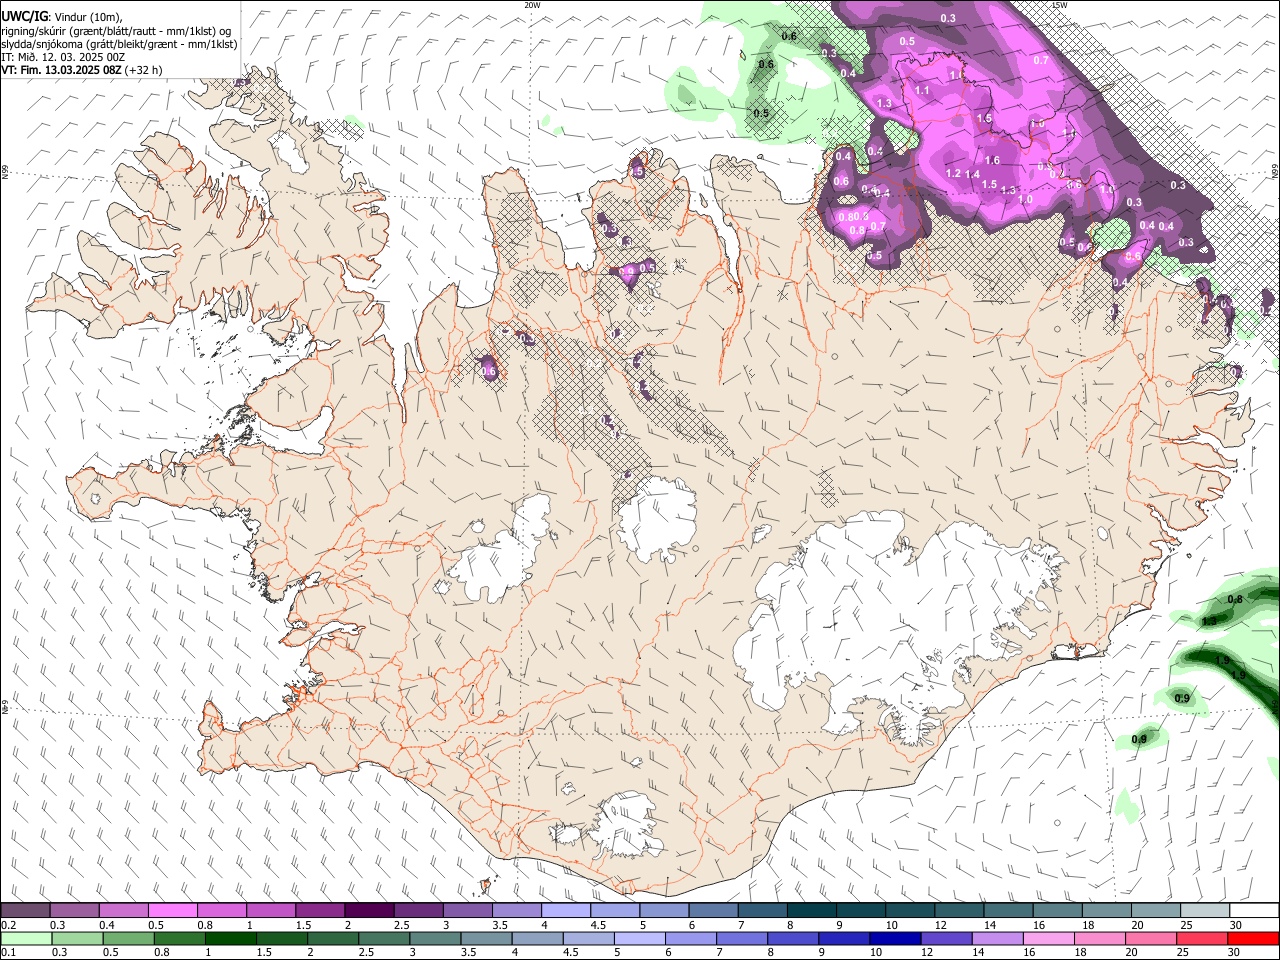Click the bottom legend row's light pink 16 swatch

[1048, 938]
